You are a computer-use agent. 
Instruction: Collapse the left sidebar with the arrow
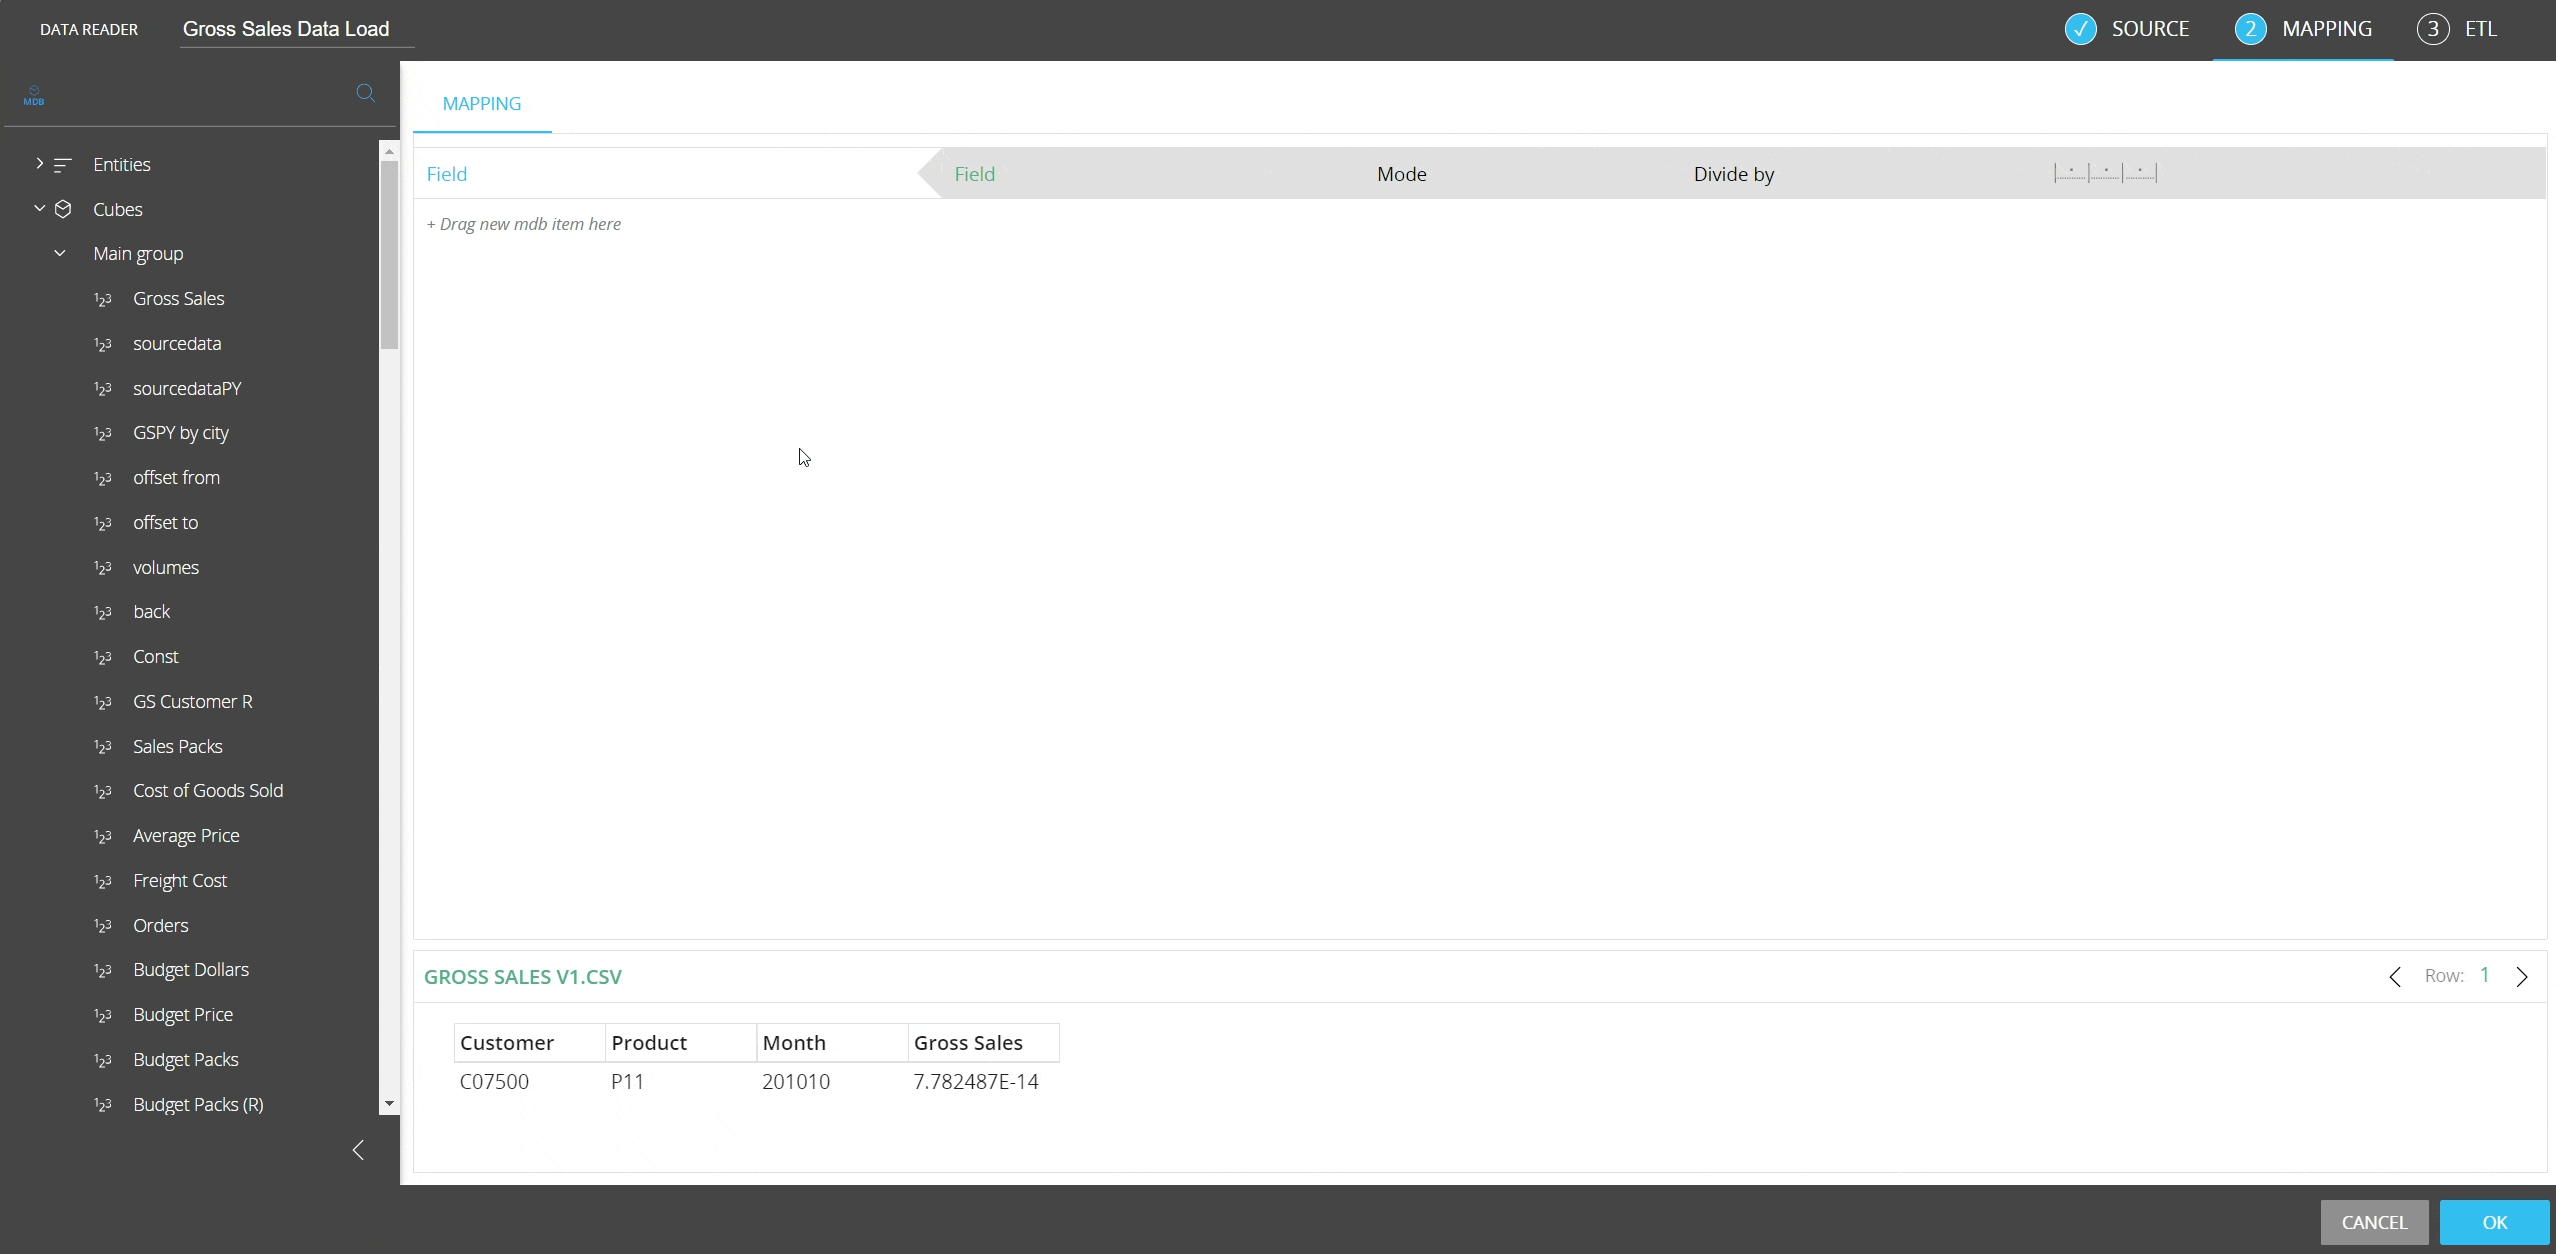358,1150
